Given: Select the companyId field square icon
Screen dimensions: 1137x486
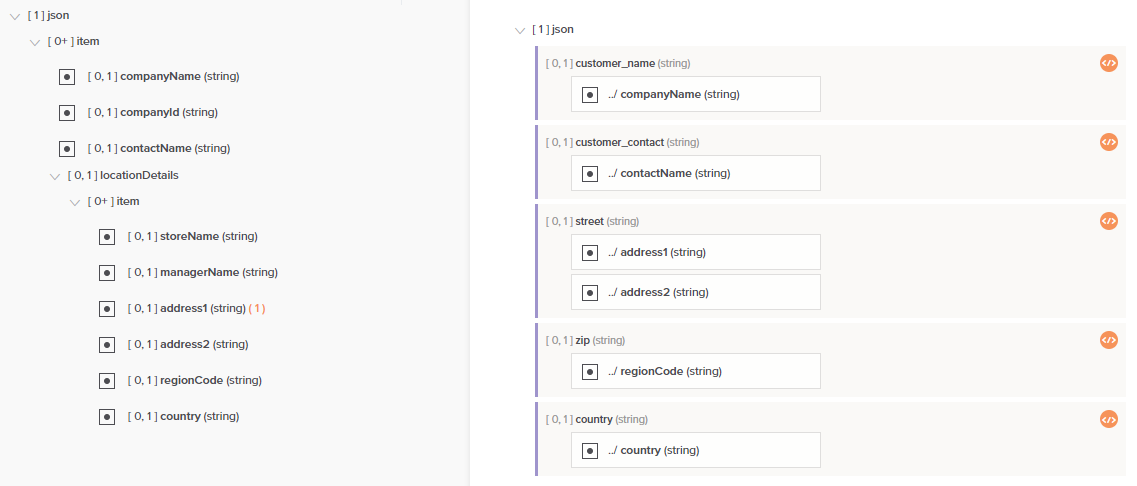Looking at the screenshot, I should (x=67, y=112).
